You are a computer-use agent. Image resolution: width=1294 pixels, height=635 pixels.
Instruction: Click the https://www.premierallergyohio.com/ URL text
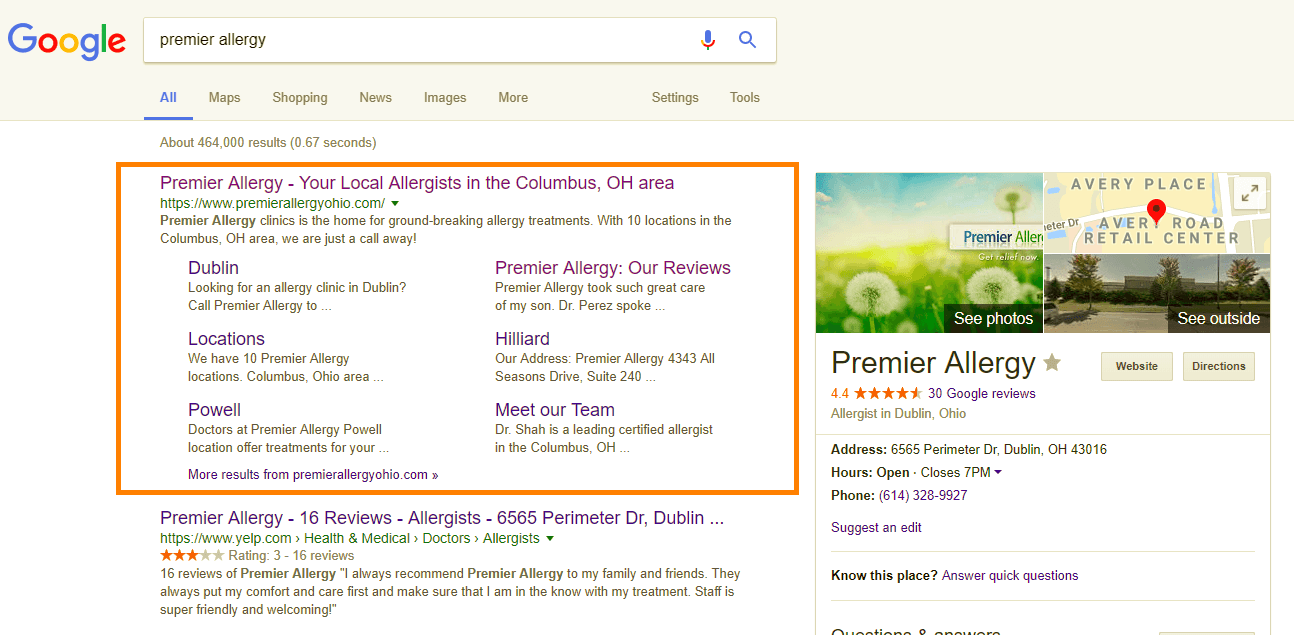click(x=272, y=203)
